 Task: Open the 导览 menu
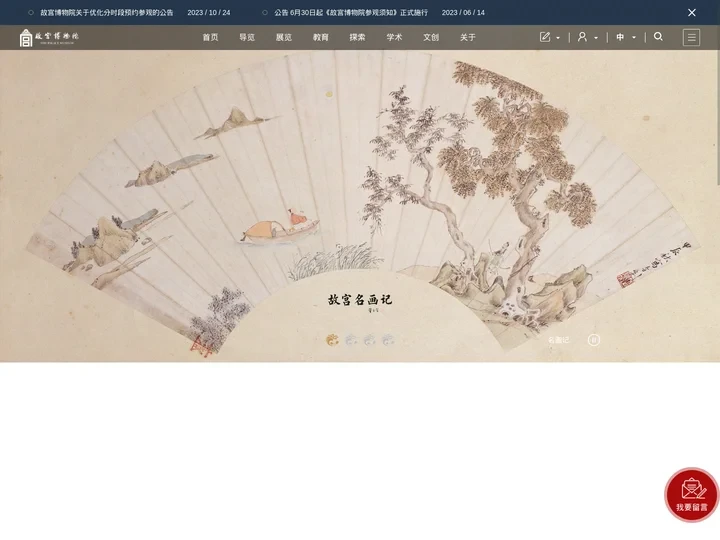pos(247,37)
